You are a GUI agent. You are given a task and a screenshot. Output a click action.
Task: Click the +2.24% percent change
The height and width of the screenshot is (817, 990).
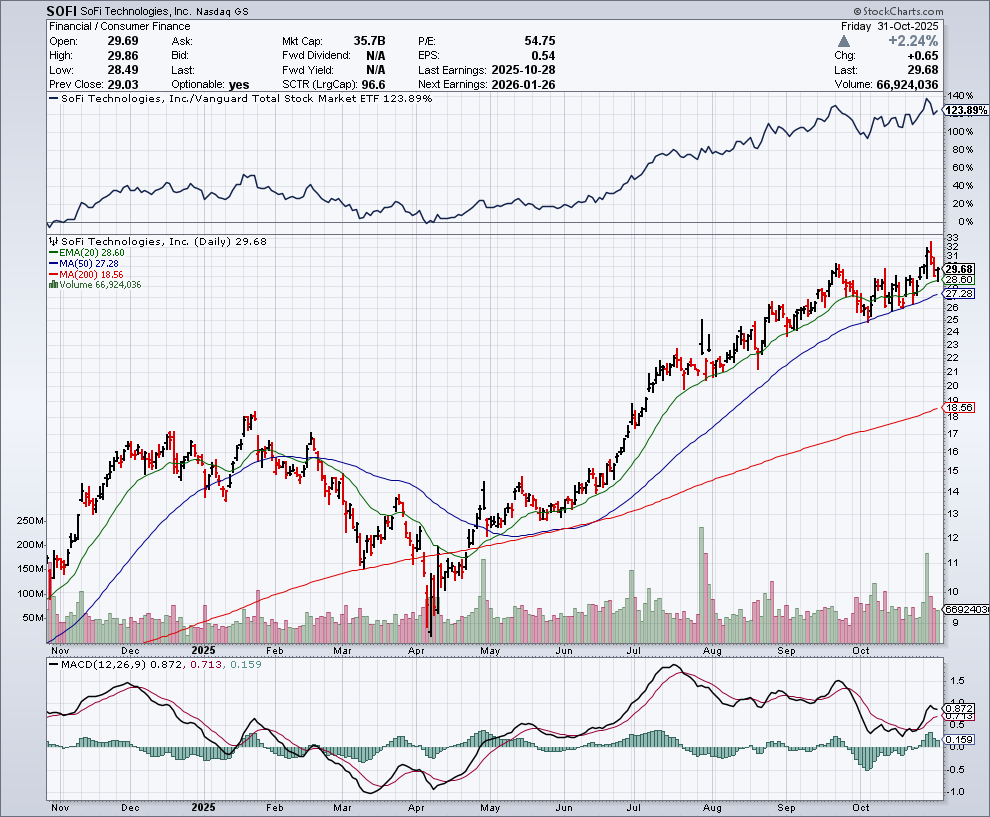(913, 41)
